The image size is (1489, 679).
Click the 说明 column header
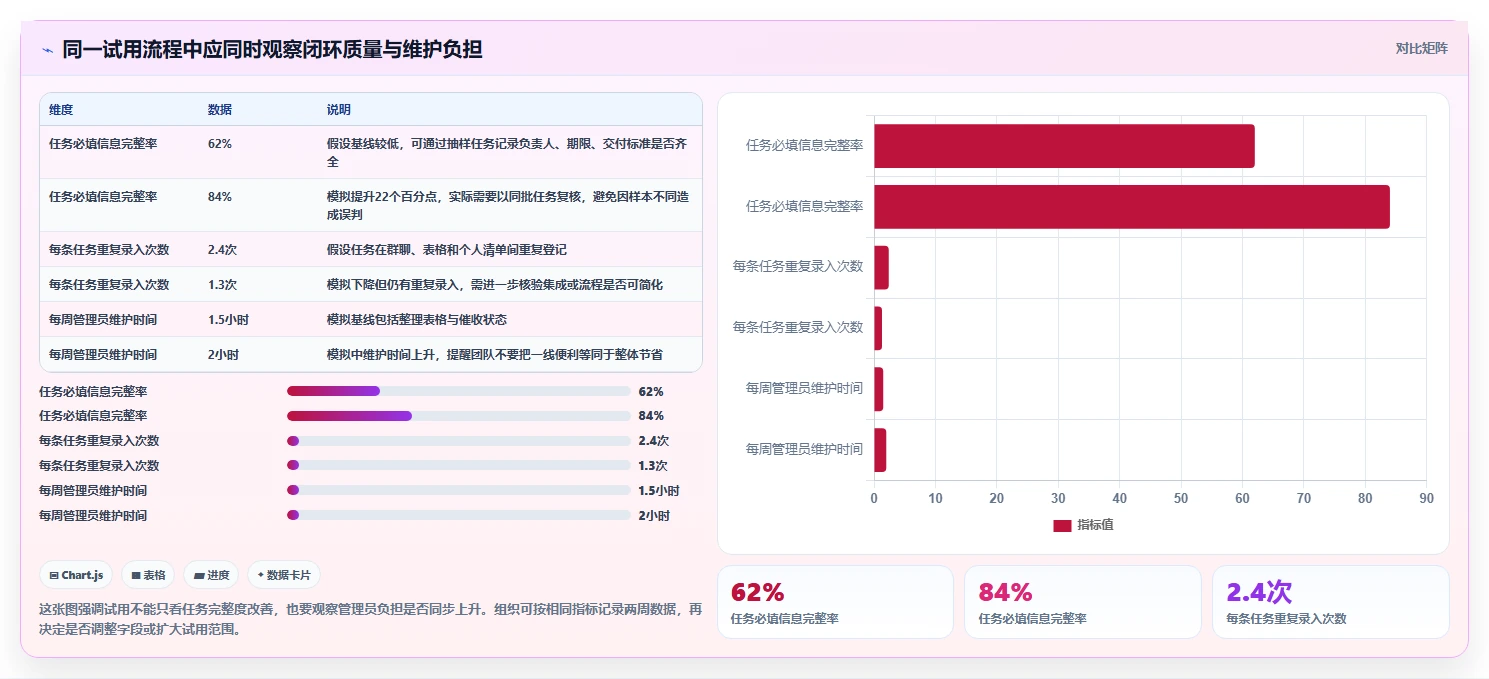(339, 109)
